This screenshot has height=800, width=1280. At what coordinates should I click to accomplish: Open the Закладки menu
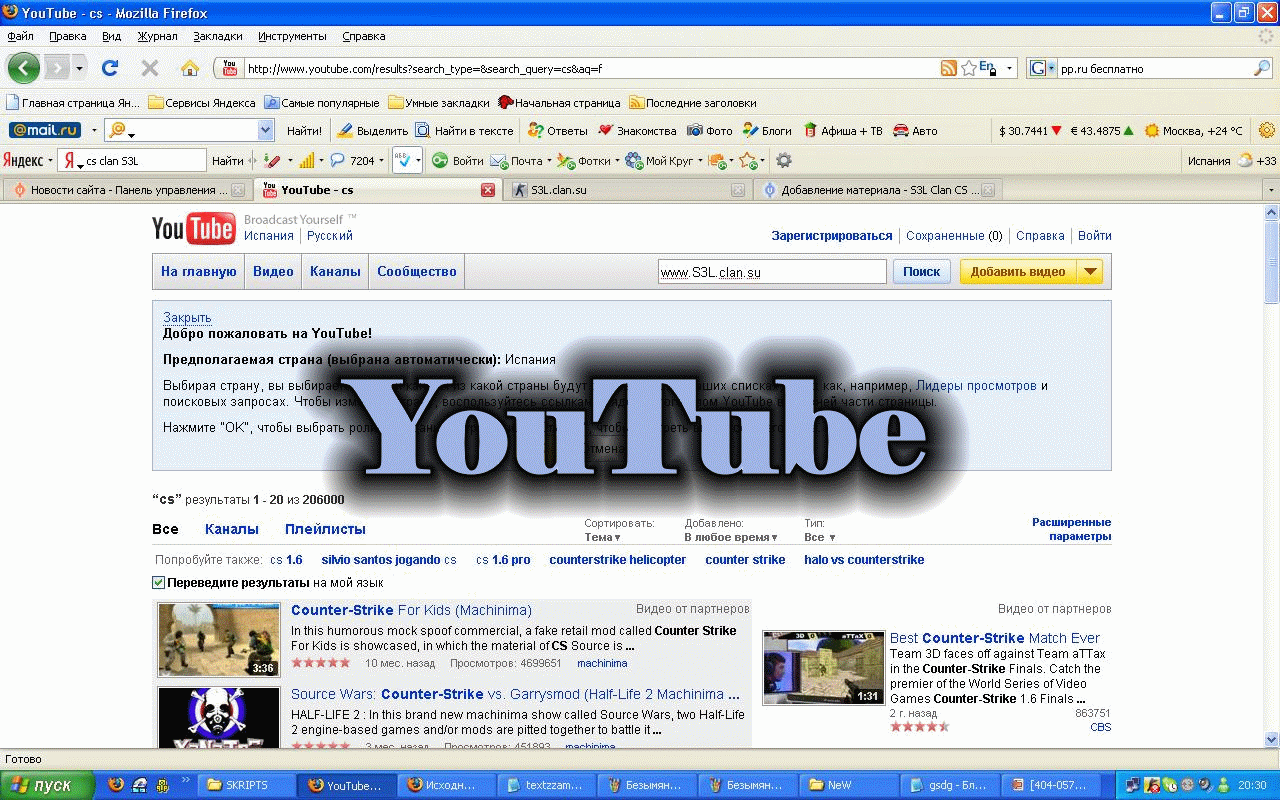coord(218,36)
